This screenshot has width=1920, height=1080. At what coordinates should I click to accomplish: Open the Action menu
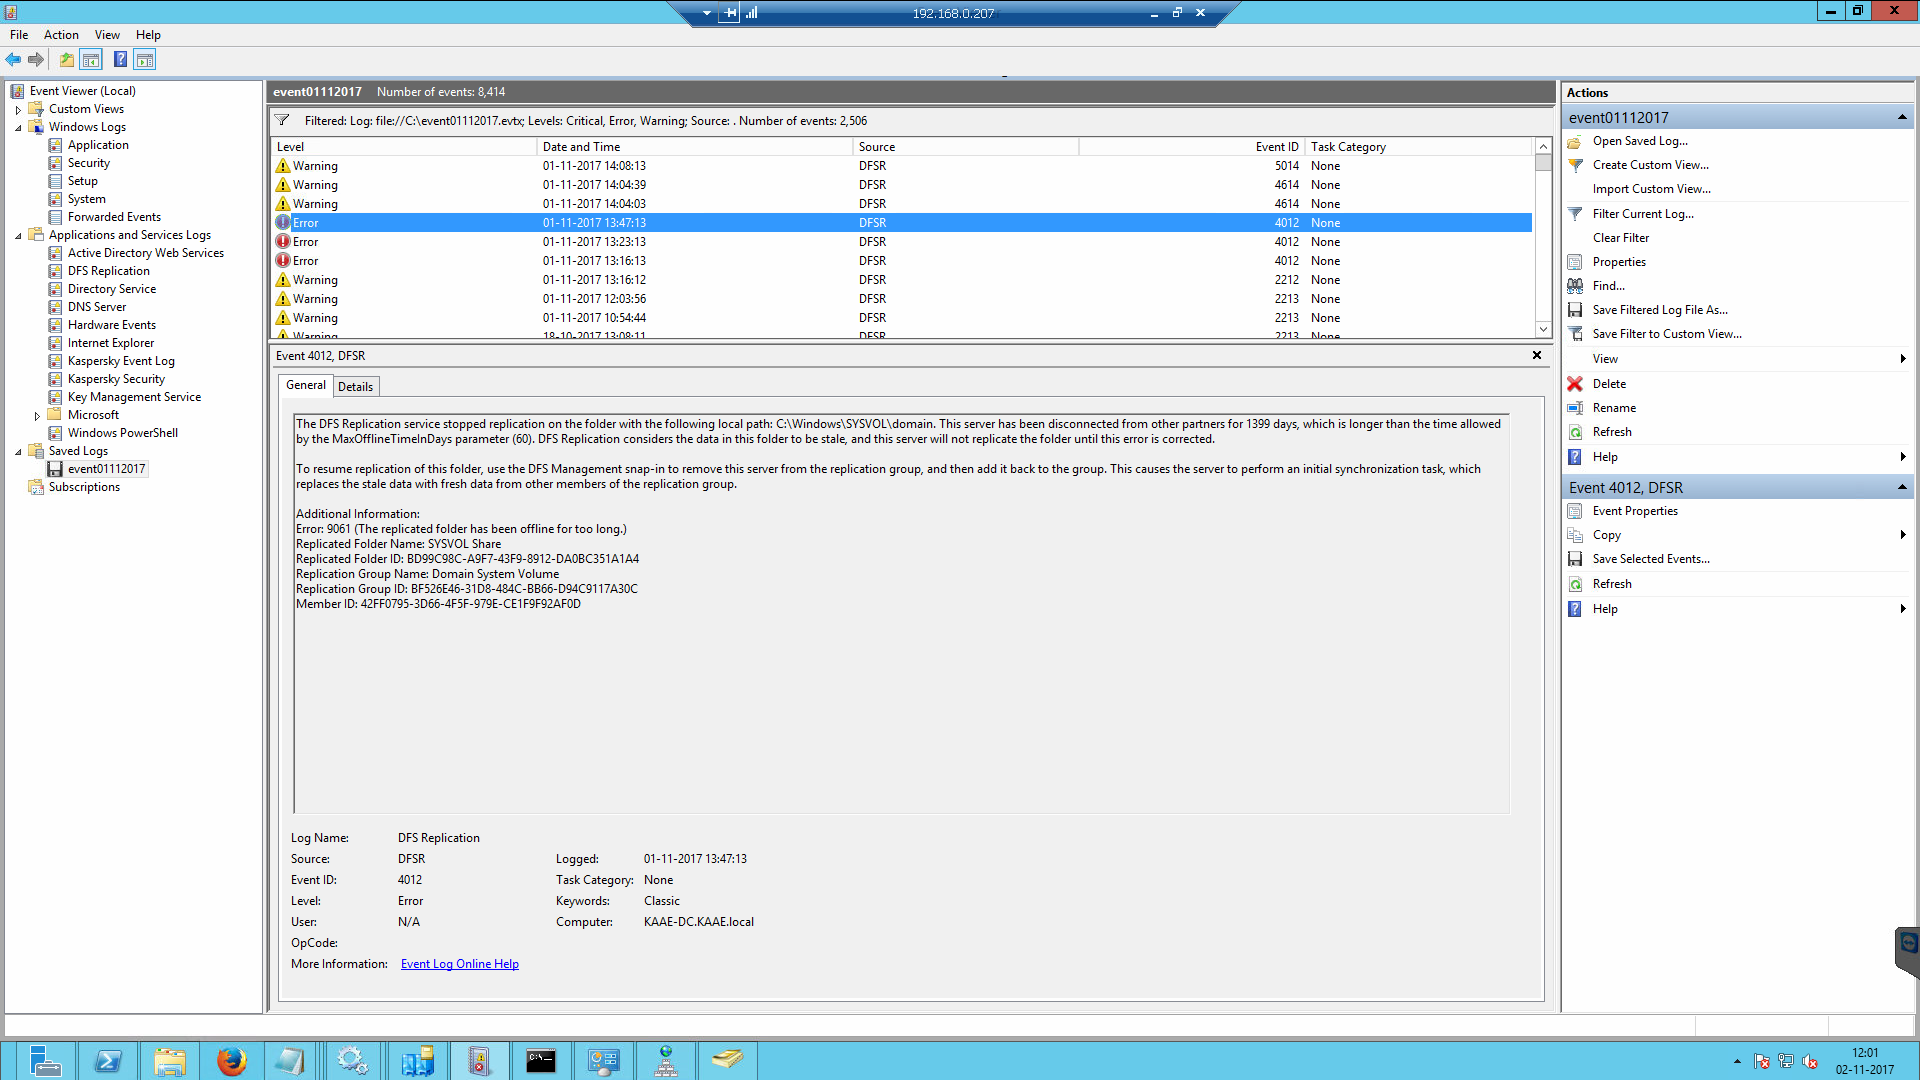coord(61,35)
